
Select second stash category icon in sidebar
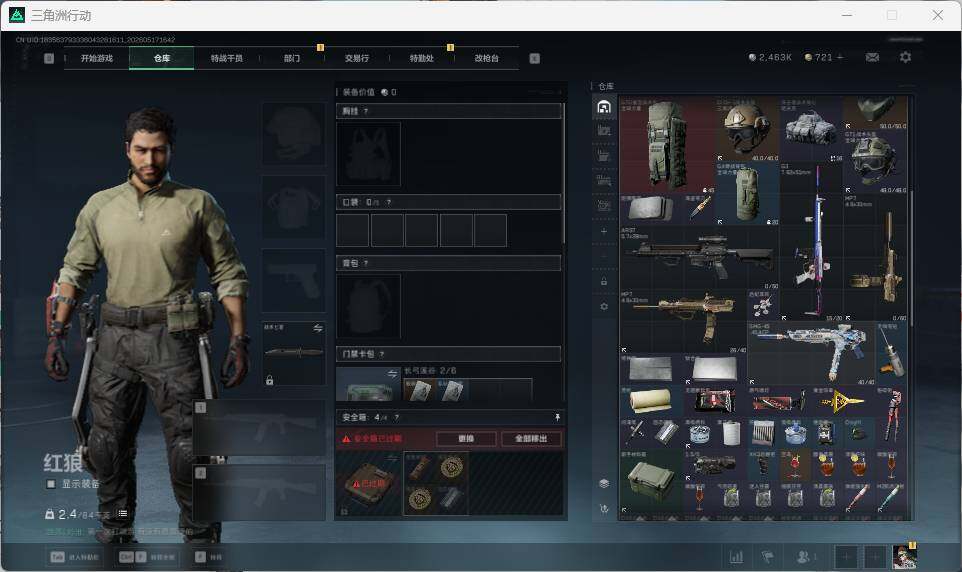coord(604,129)
